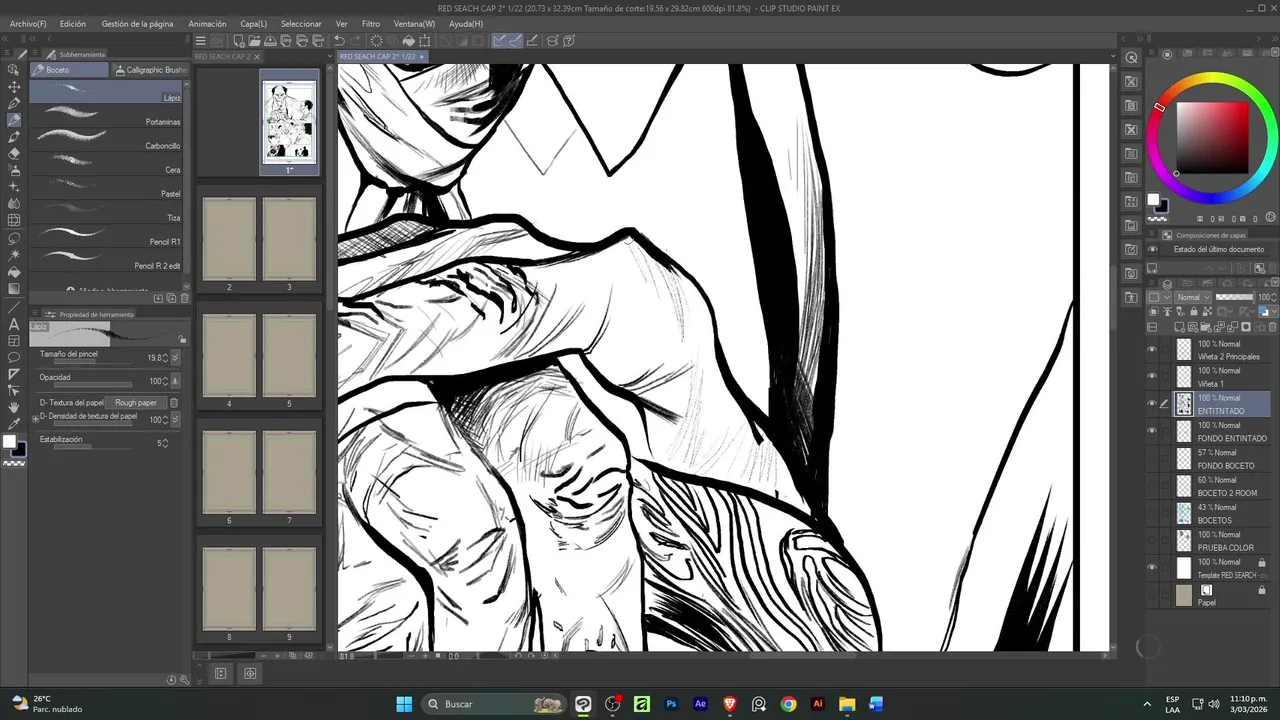Click the Fill icon in command bar
1280x720 pixels.
[408, 41]
